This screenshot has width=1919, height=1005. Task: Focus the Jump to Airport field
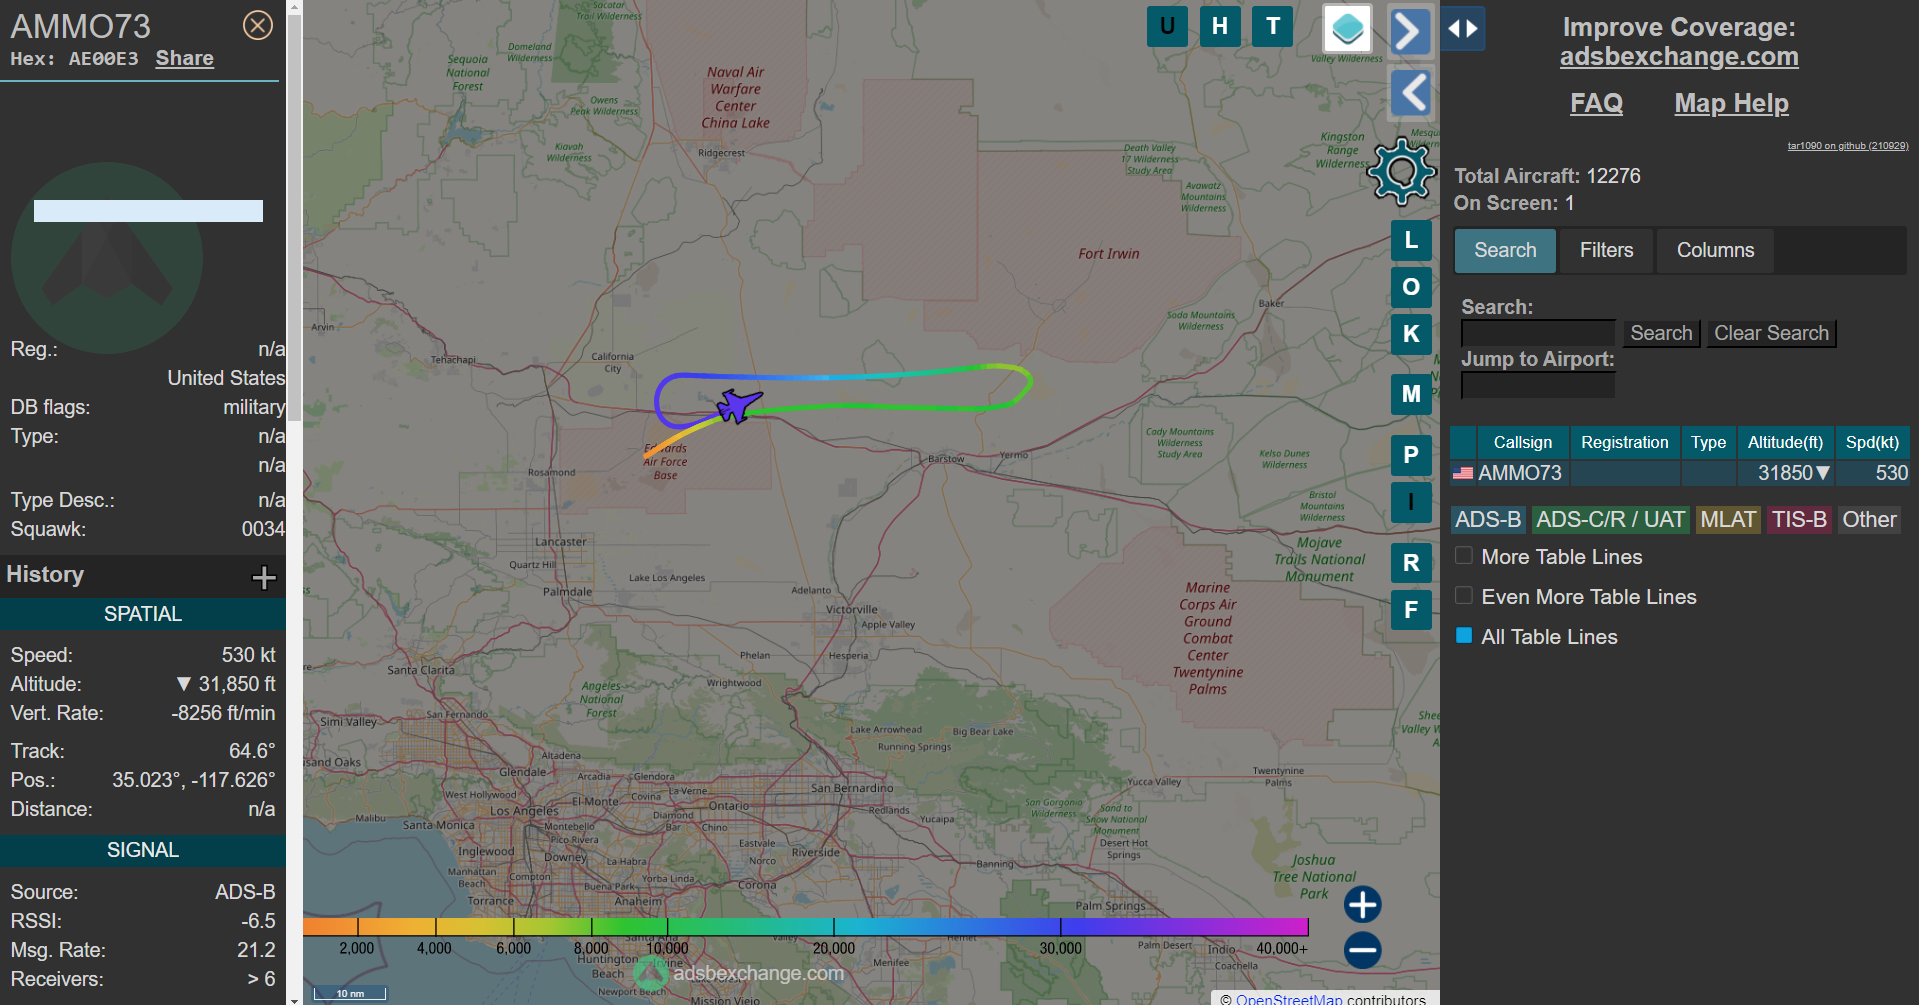1538,385
